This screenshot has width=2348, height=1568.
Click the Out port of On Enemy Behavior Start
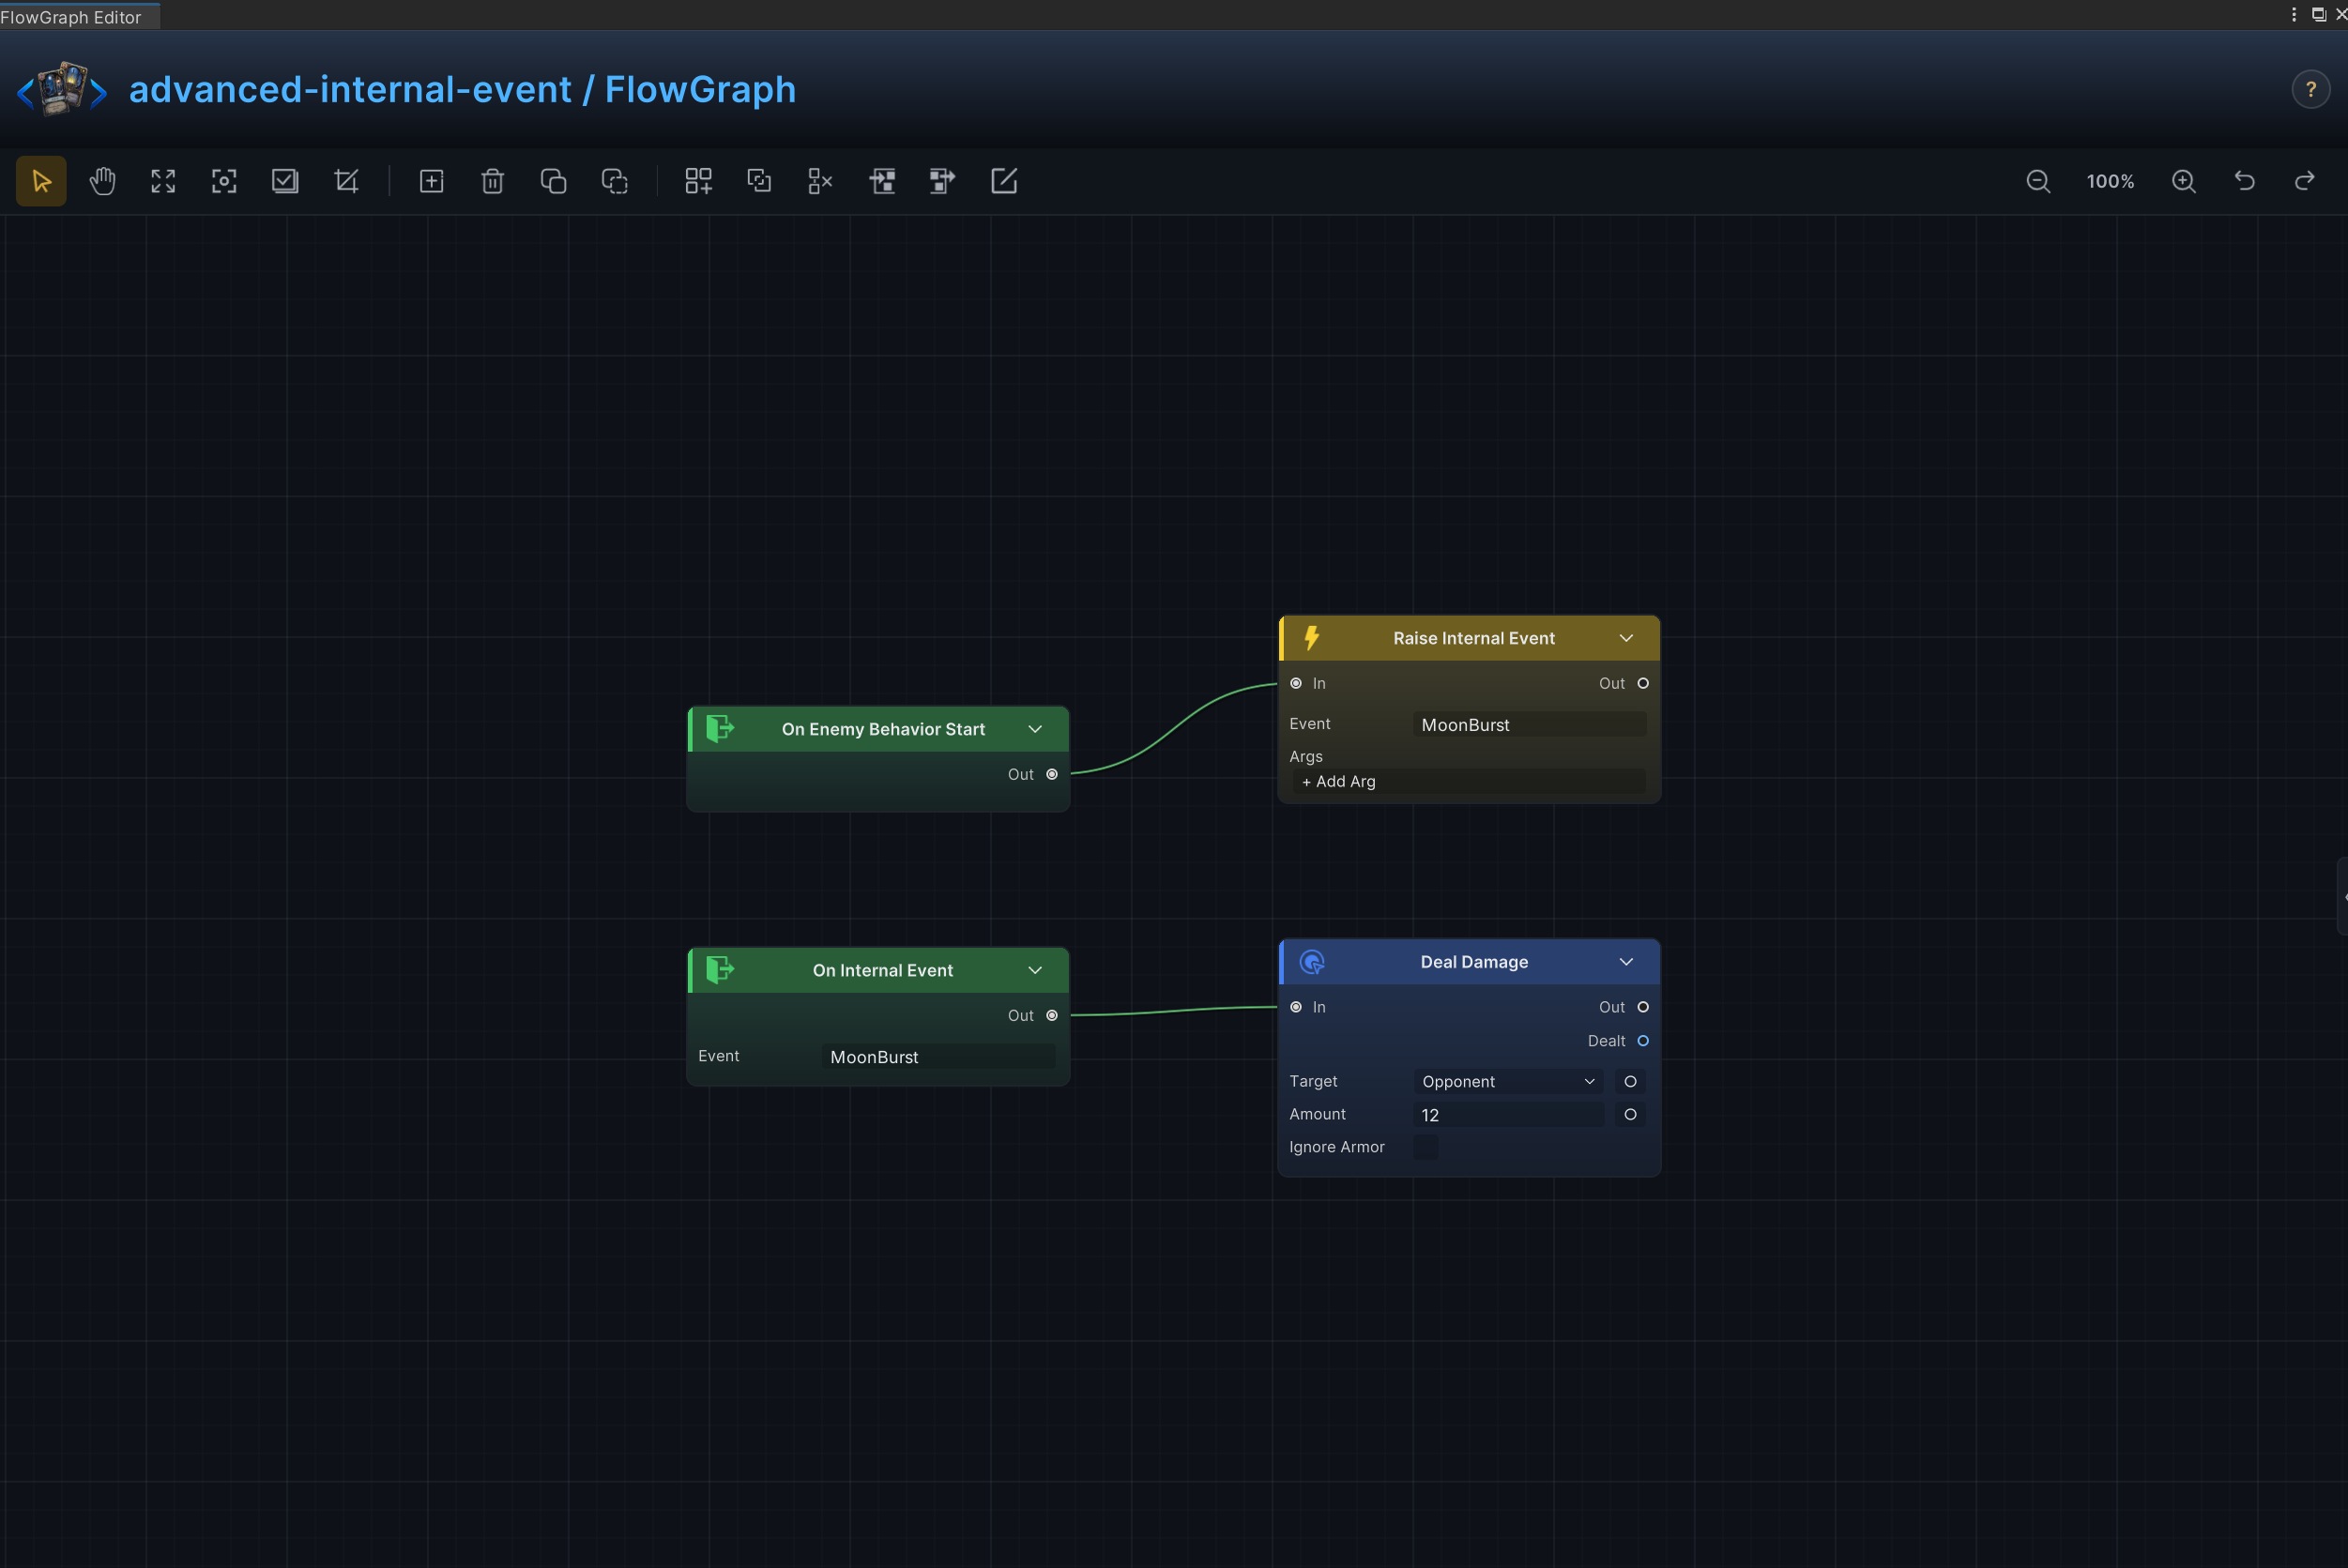point(1052,774)
